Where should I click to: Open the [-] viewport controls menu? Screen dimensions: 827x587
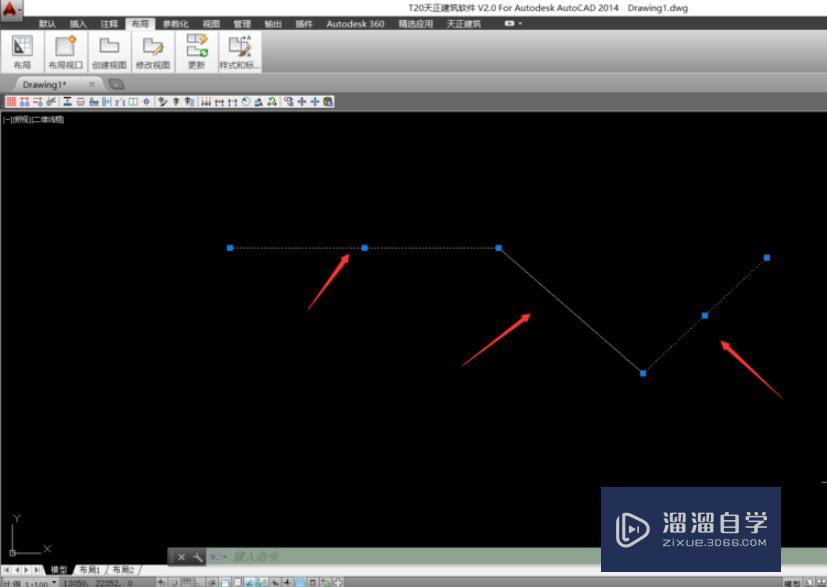[x=7, y=120]
